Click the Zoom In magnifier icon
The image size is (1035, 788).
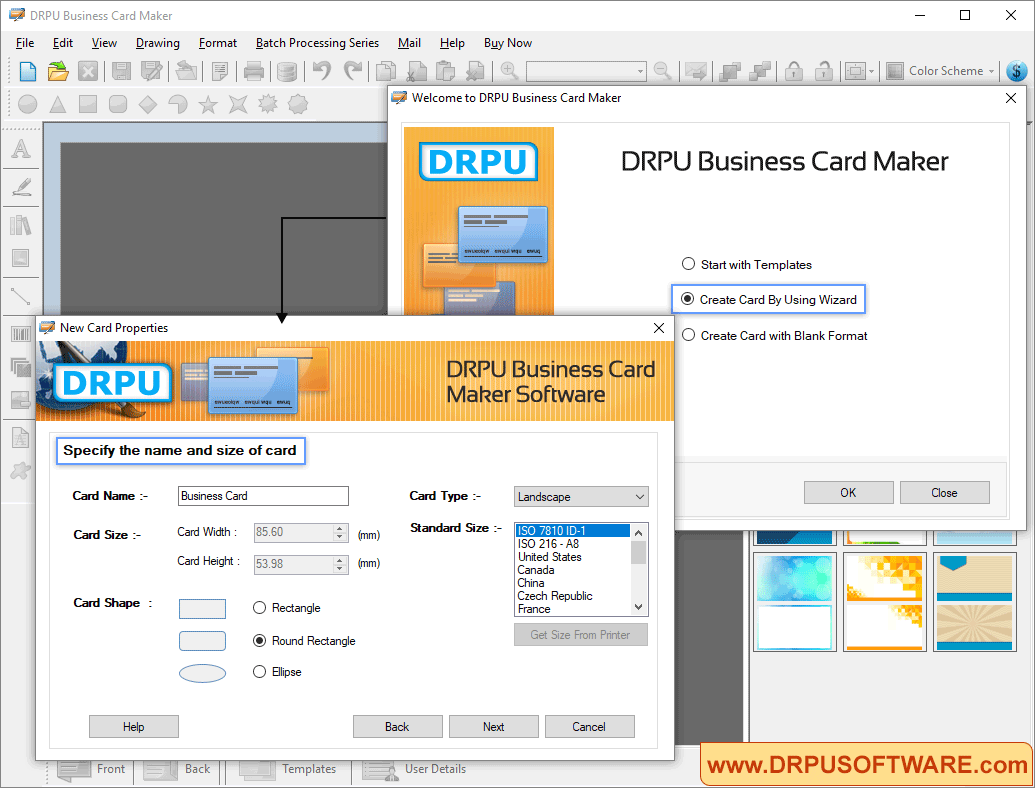click(x=509, y=70)
